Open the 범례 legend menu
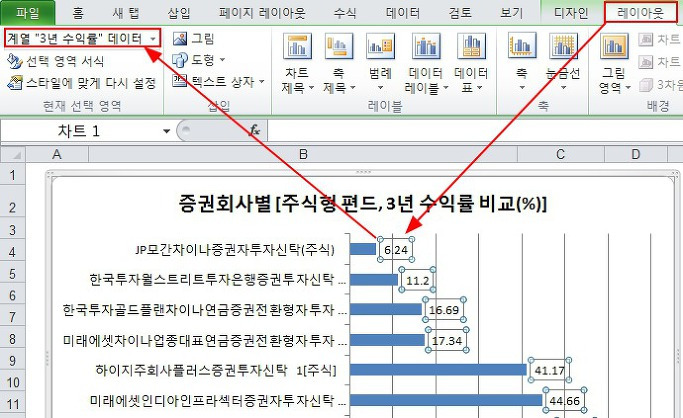 pos(380,63)
